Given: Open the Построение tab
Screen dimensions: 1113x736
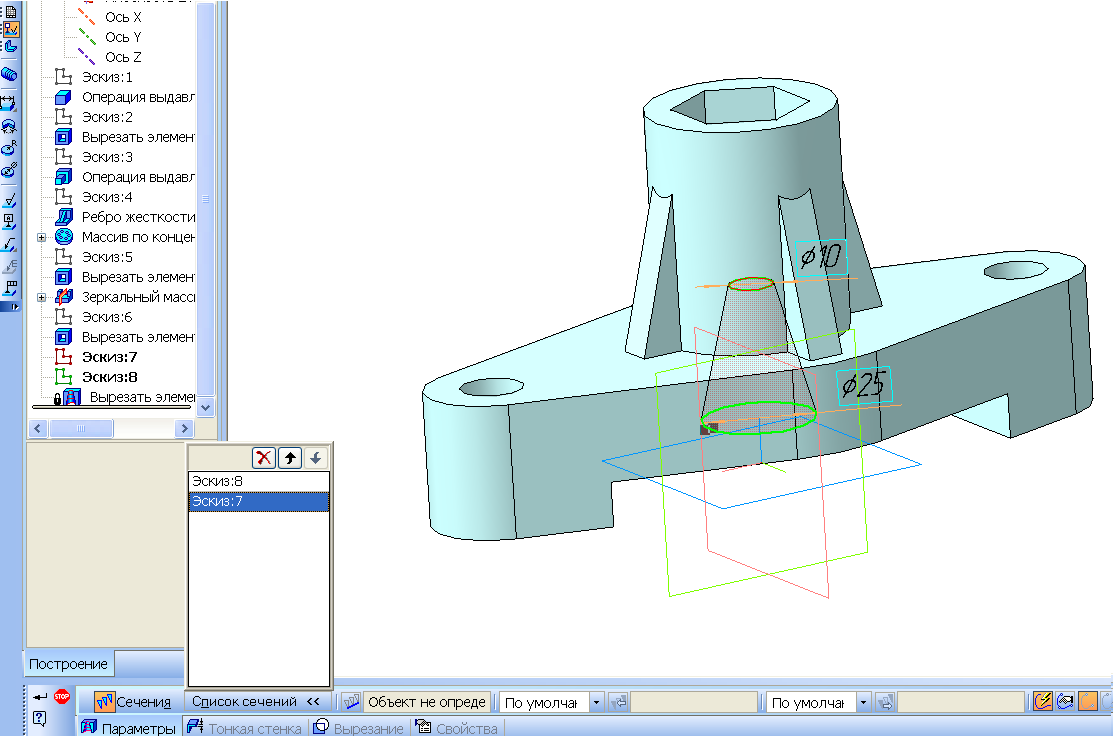Looking at the screenshot, I should pyautogui.click(x=68, y=664).
